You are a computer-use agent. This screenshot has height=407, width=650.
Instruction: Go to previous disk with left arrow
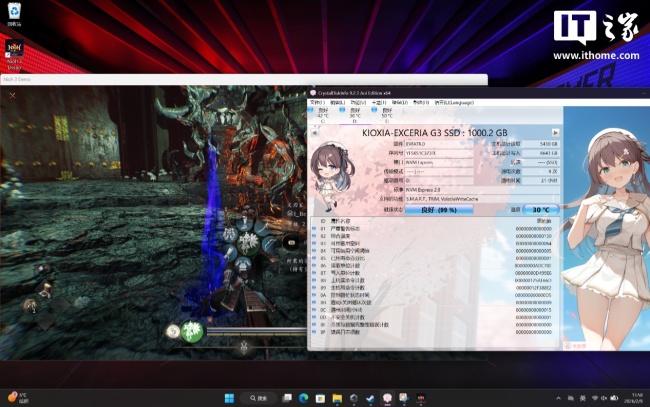pos(314,133)
